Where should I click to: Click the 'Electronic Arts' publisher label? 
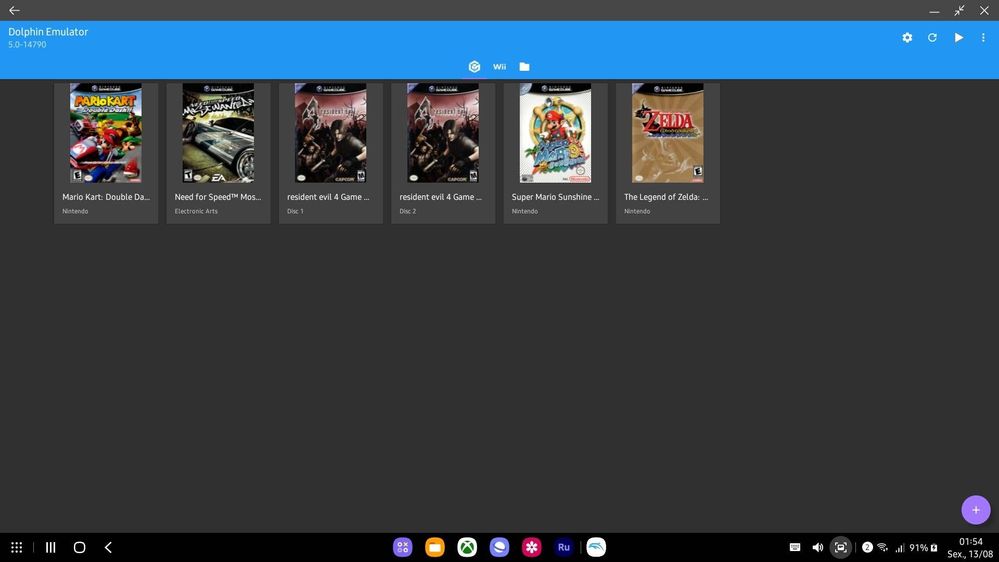[x=196, y=211]
